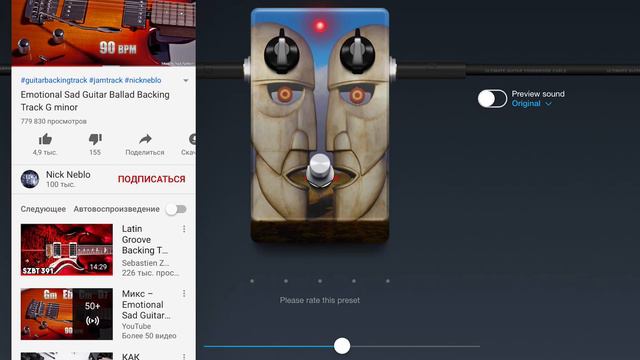
Task: Open options menu for Latin Groove video
Action: tap(184, 229)
